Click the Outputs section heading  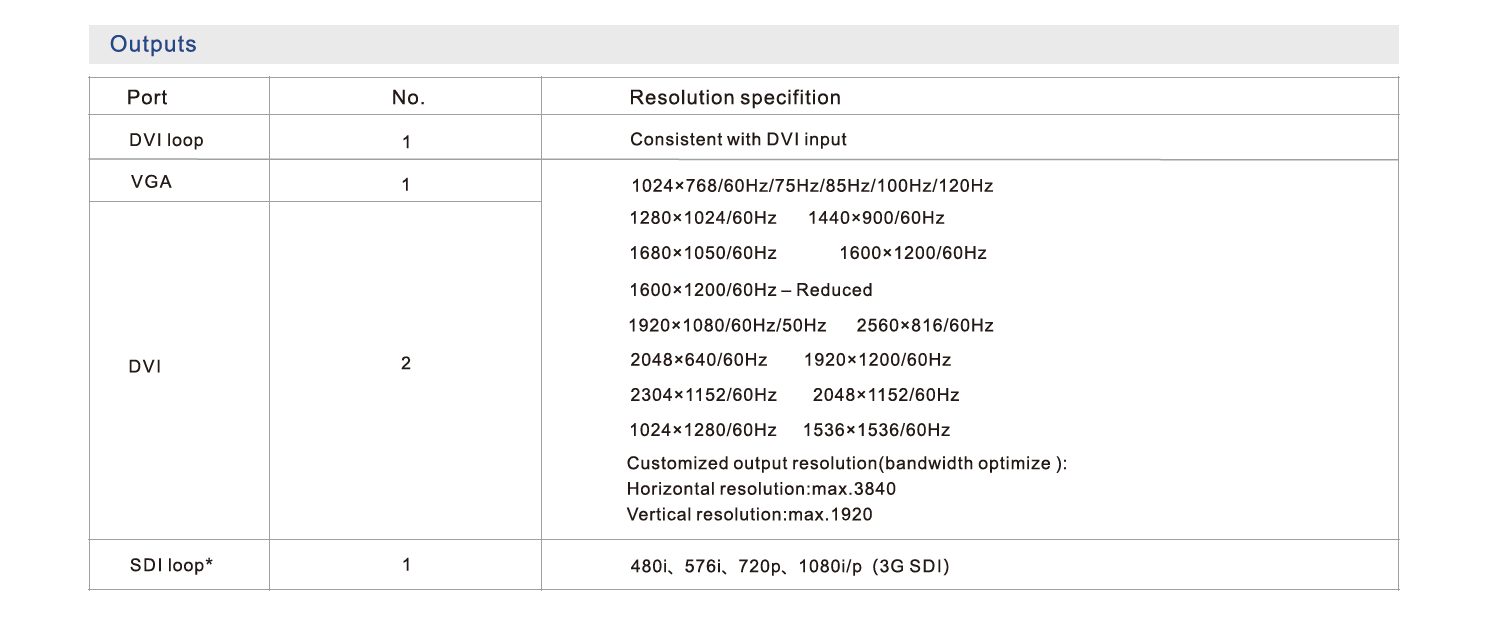(153, 45)
